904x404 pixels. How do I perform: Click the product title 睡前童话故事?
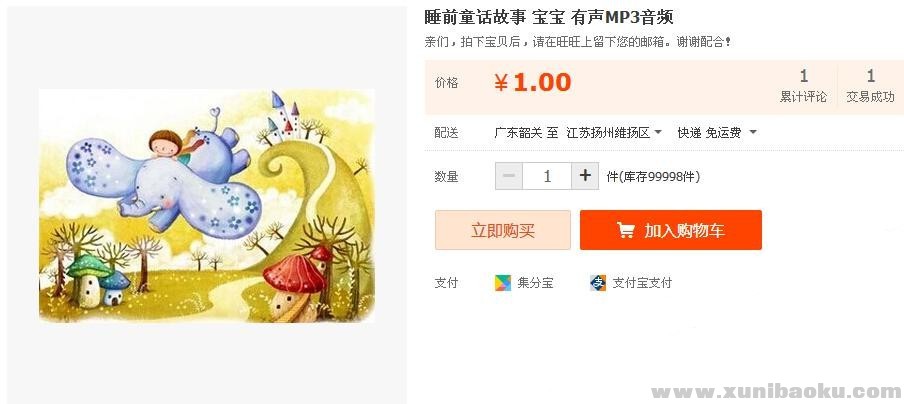[x=475, y=17]
